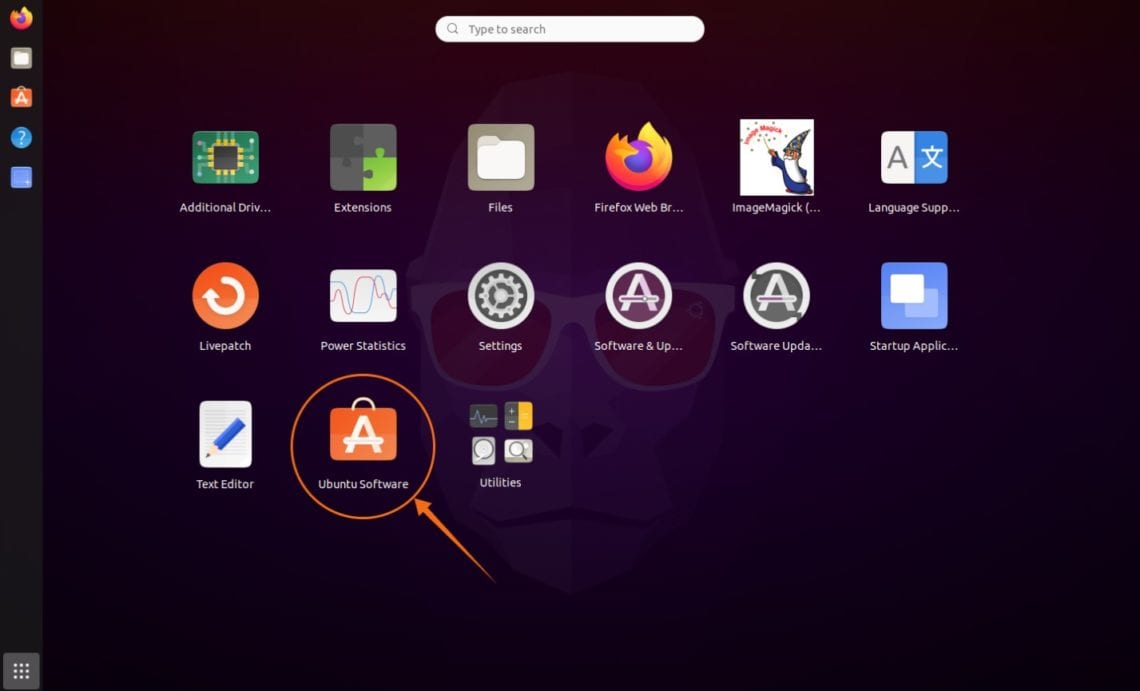Open Livepatch
The image size is (1140, 691).
coord(225,296)
